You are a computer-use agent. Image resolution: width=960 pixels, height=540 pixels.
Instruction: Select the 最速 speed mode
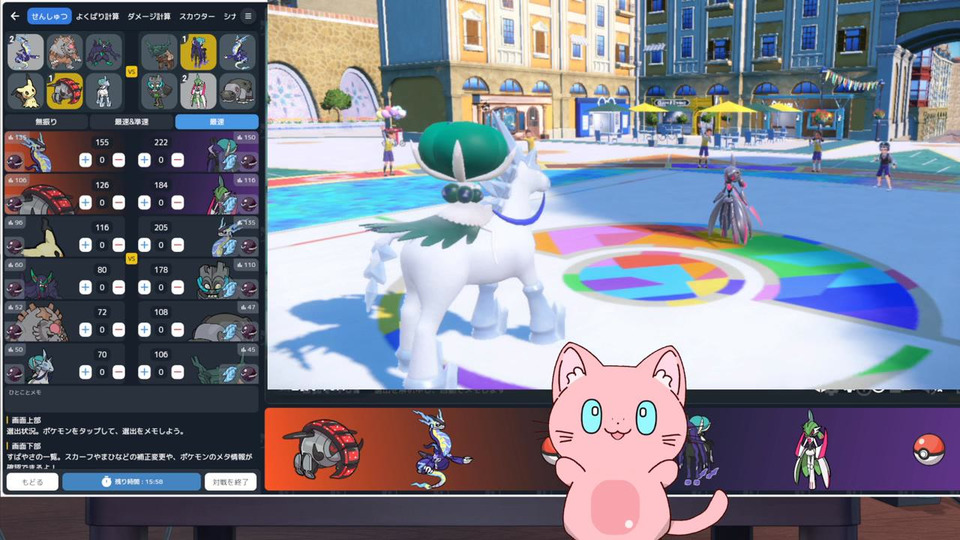217,122
